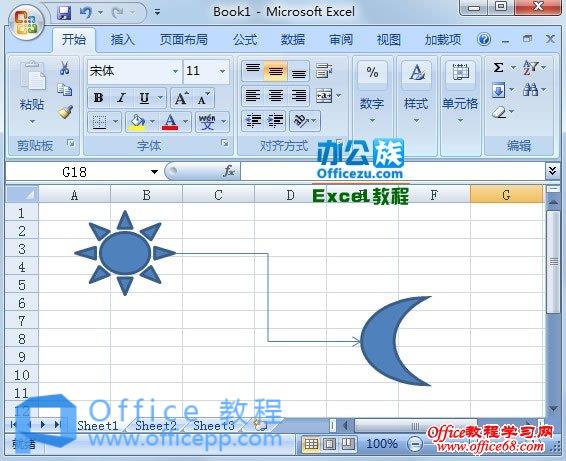This screenshot has width=566, height=461.
Task: Click the Find binoculars icon
Action: [530, 90]
